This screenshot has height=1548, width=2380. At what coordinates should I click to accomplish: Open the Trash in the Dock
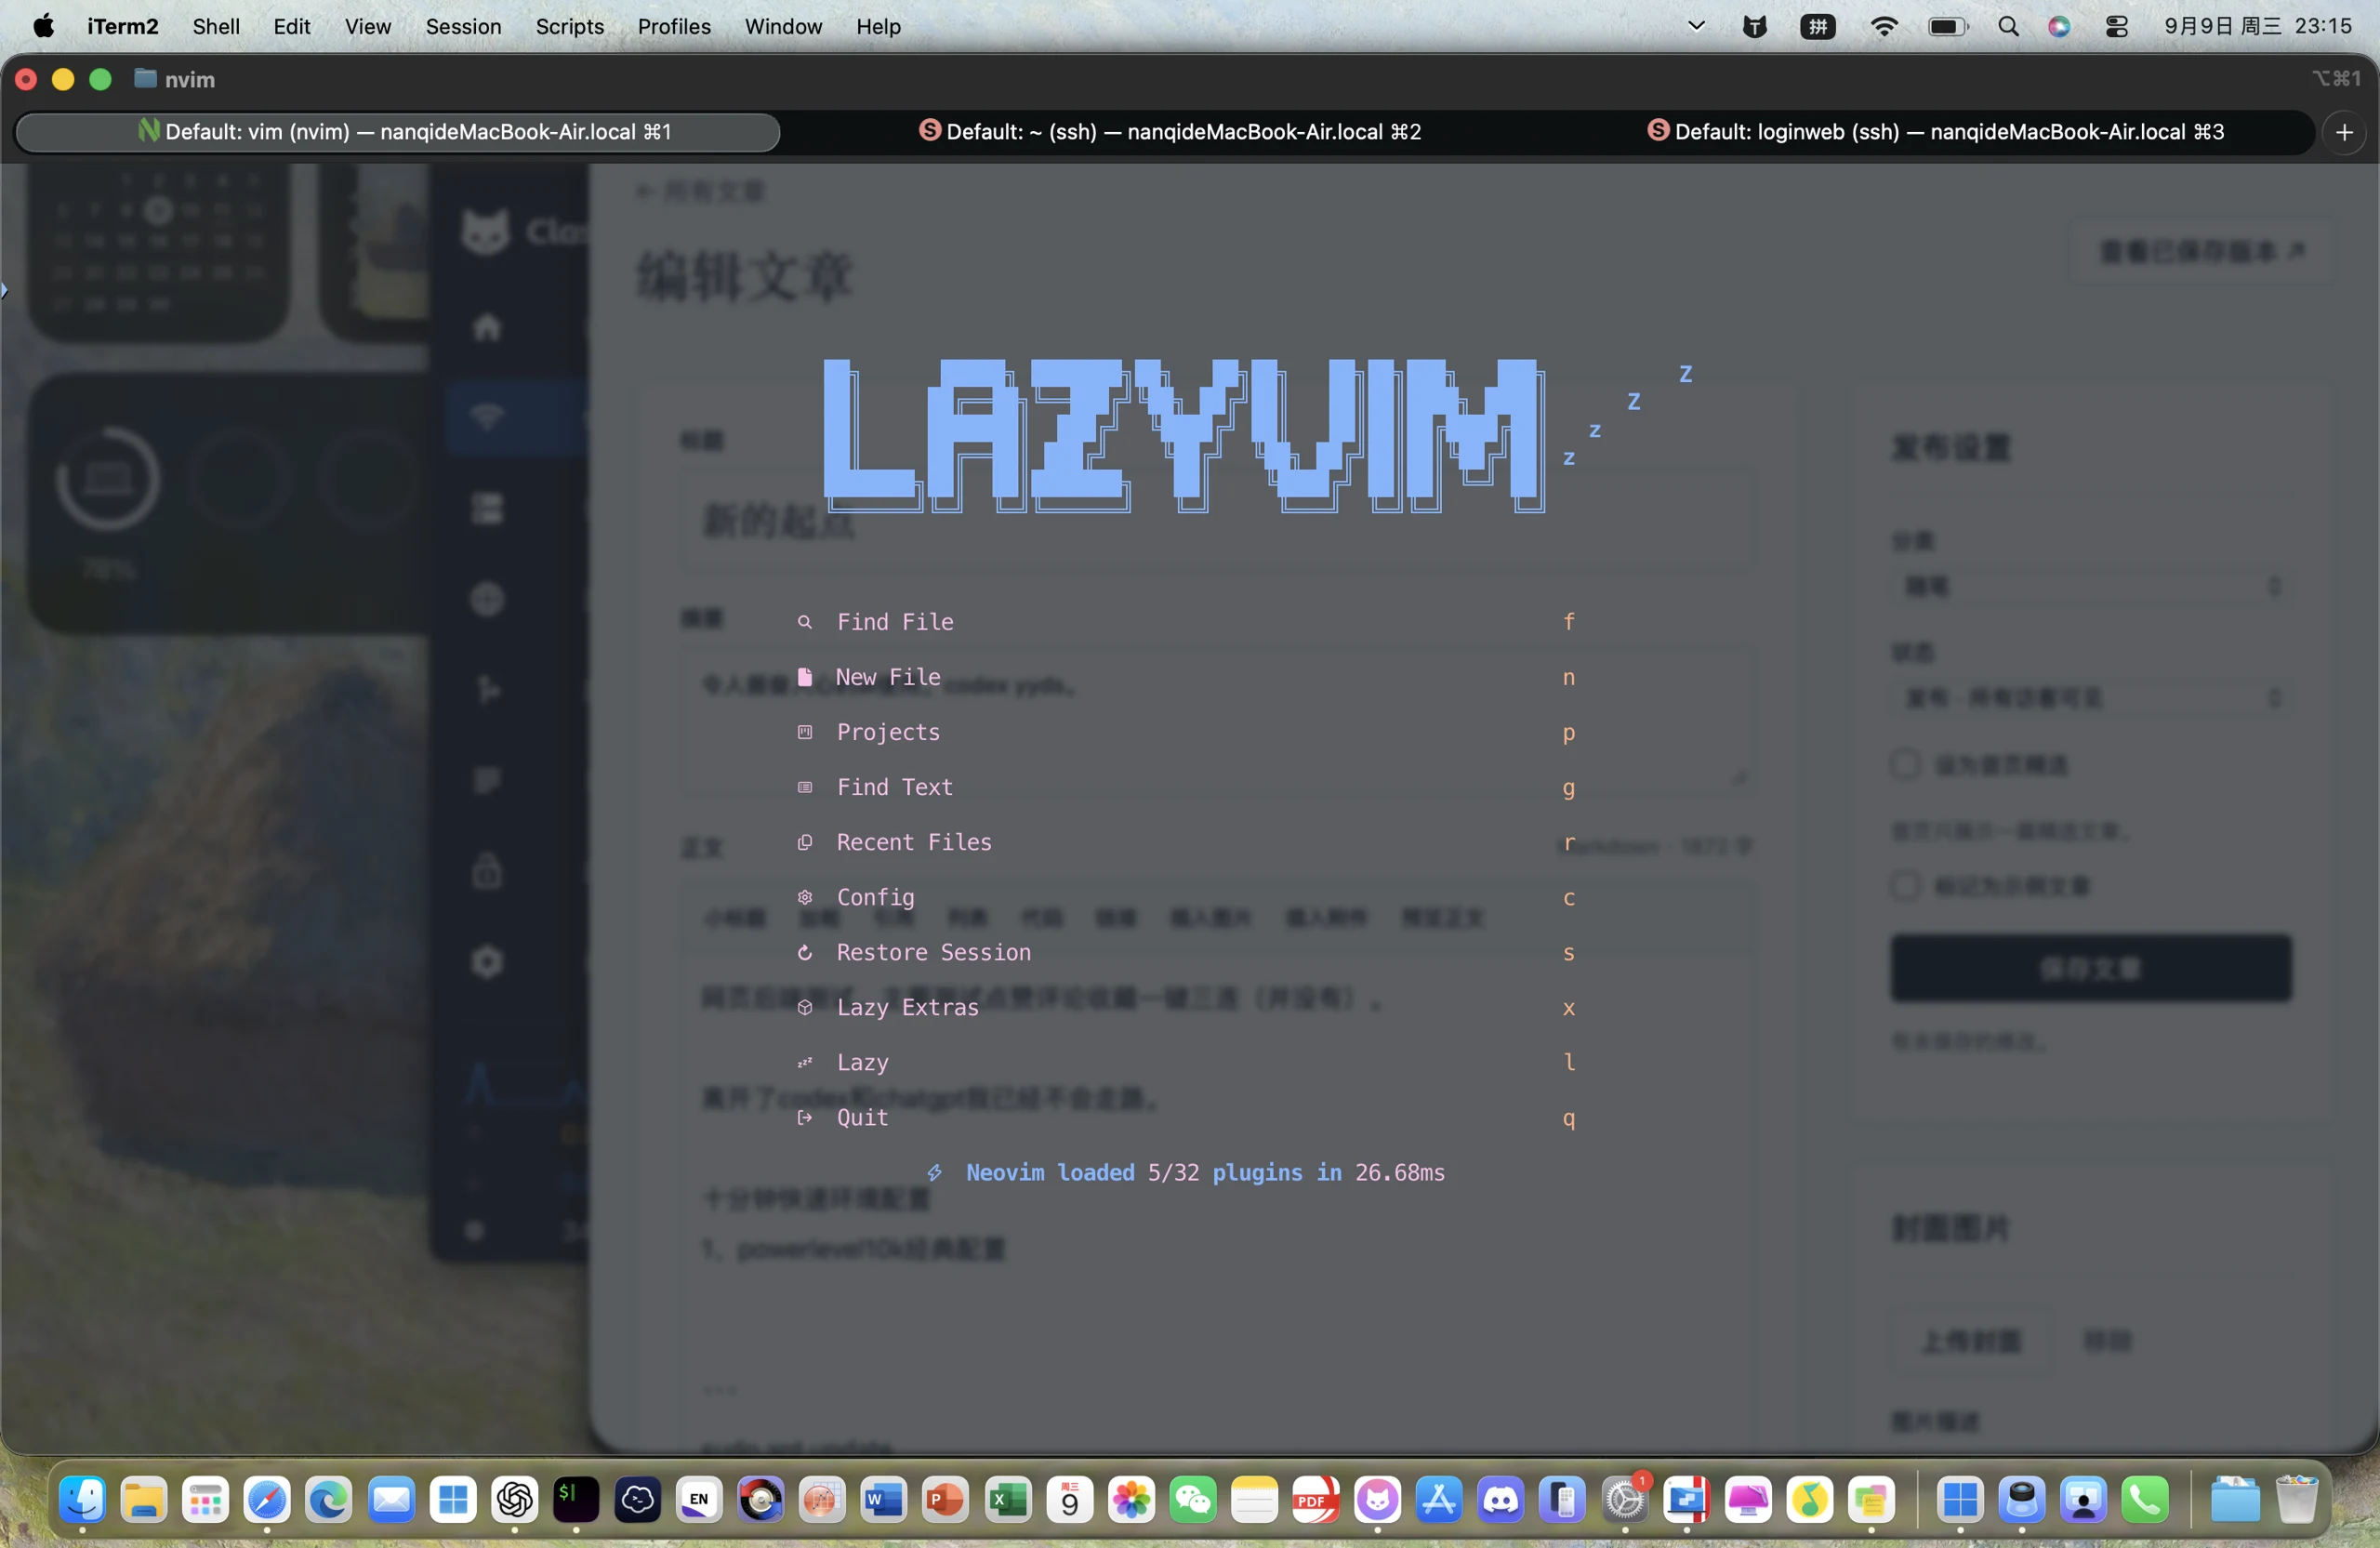(2296, 1499)
